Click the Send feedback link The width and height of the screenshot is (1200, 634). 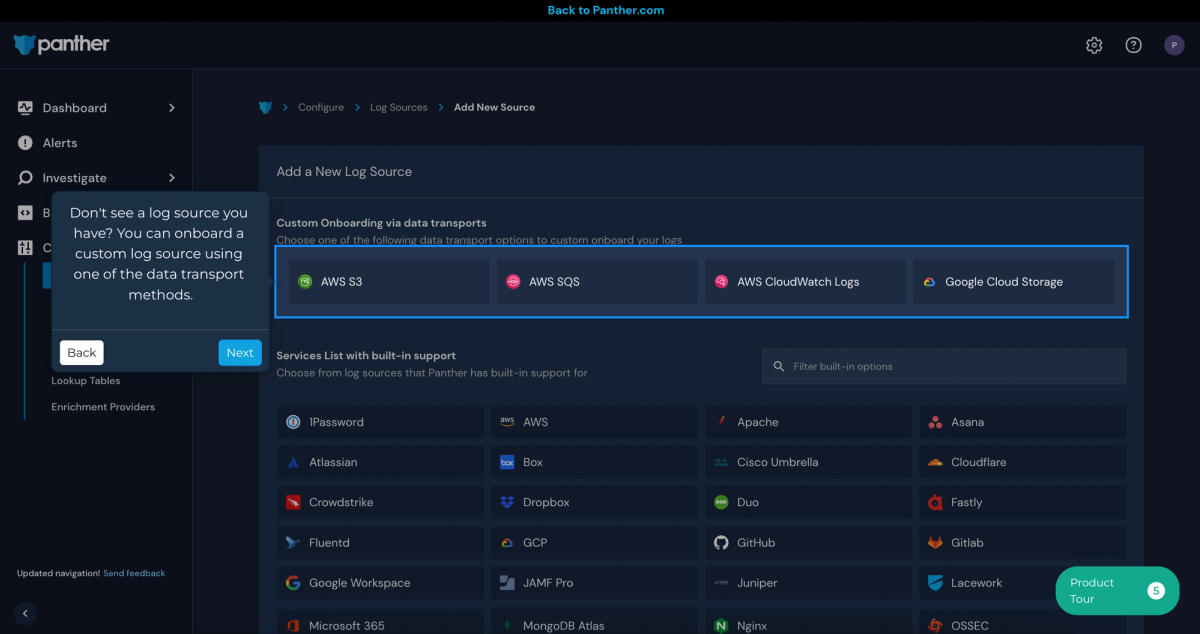pyautogui.click(x=134, y=573)
